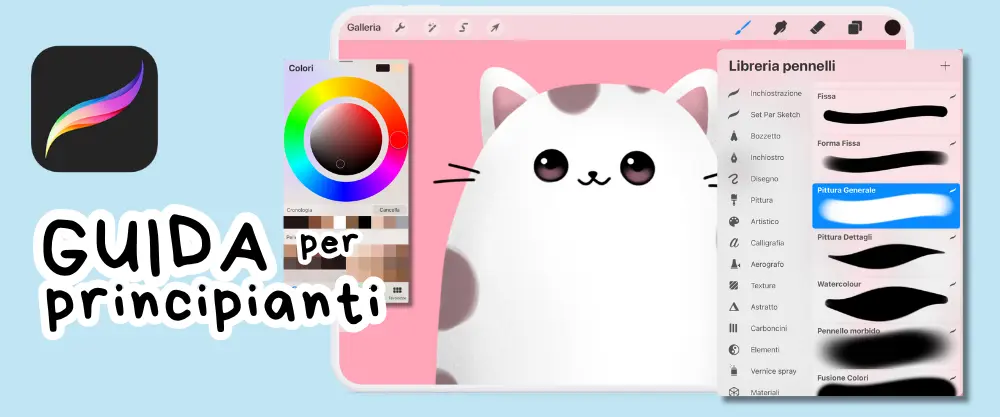
Task: Select the peach secondary color swatch
Action: [x=399, y=68]
